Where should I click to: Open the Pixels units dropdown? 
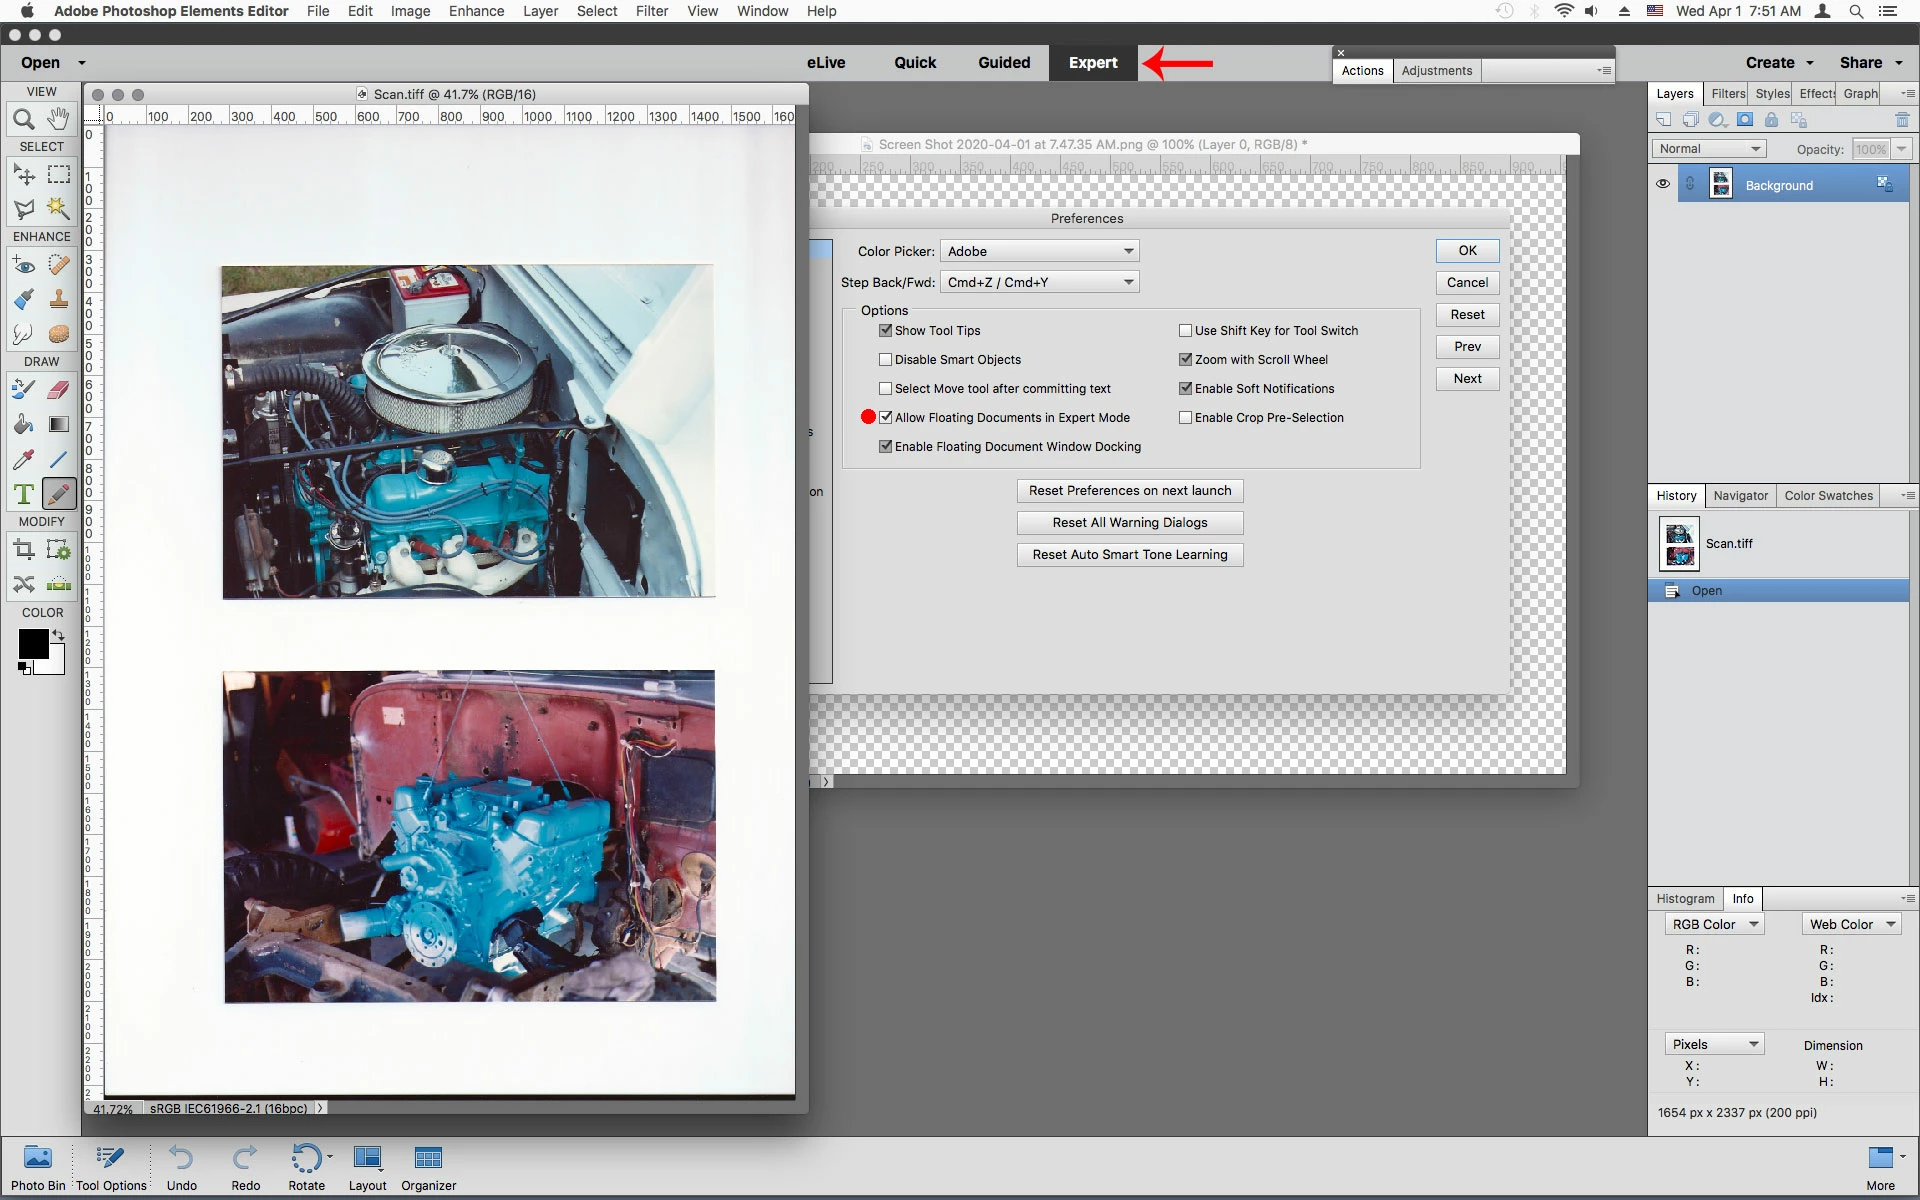point(1714,1045)
